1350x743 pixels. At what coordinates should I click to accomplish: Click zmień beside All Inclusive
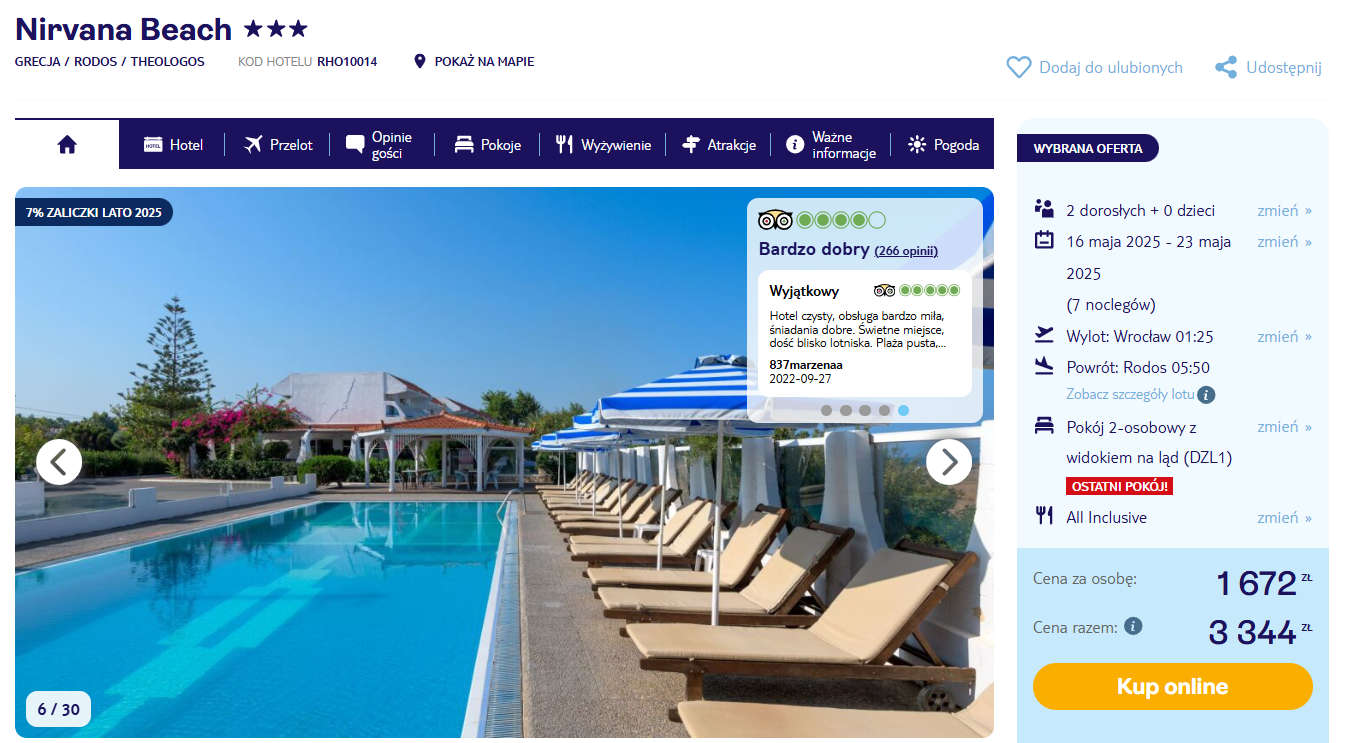tap(1284, 517)
